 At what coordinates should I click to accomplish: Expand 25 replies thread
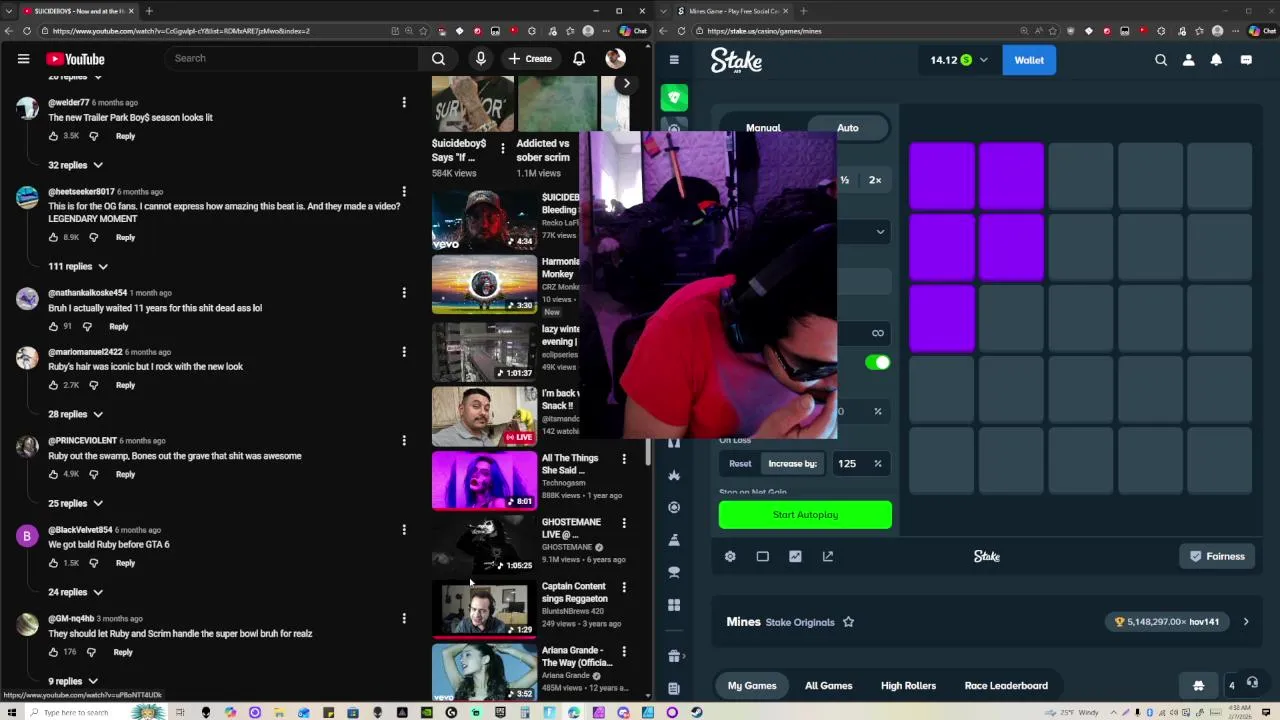[75, 503]
